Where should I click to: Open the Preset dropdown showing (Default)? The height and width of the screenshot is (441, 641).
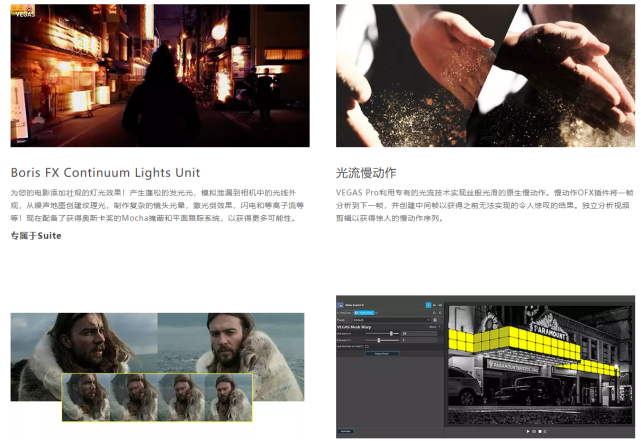392,320
